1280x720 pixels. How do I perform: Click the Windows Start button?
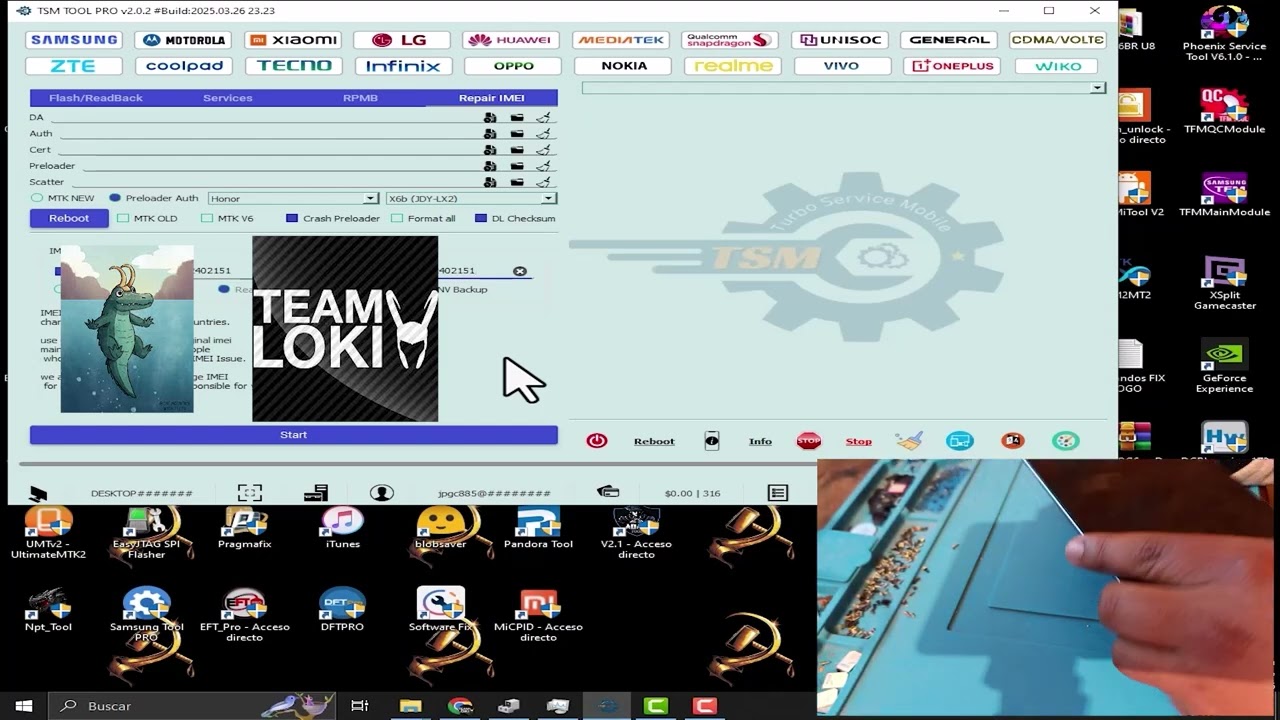[24, 706]
